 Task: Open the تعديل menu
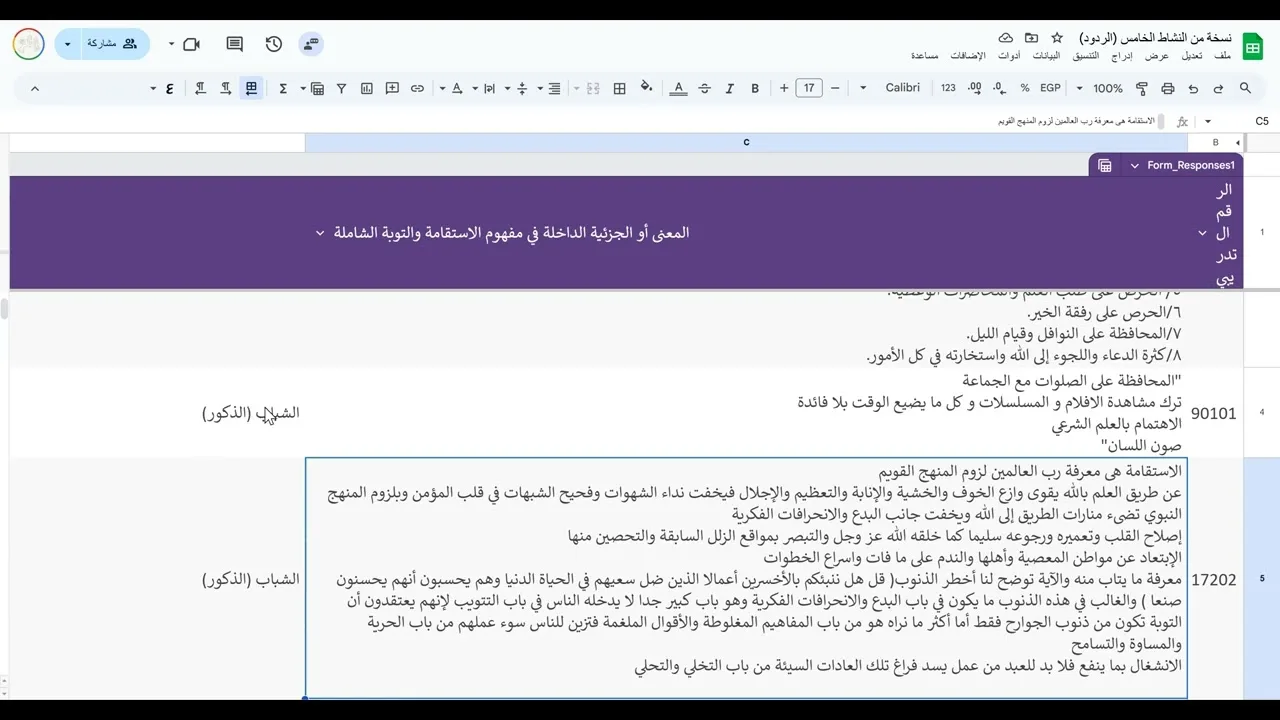click(x=1192, y=56)
